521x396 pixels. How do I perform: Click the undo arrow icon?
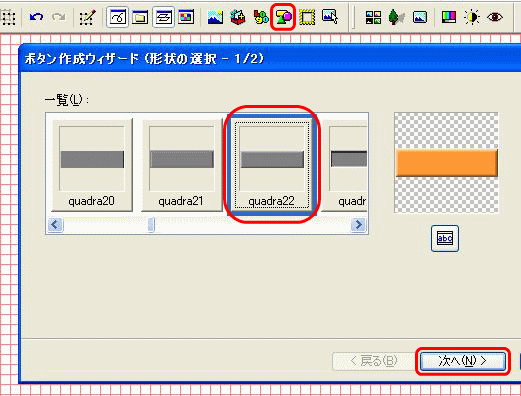pyautogui.click(x=36, y=17)
